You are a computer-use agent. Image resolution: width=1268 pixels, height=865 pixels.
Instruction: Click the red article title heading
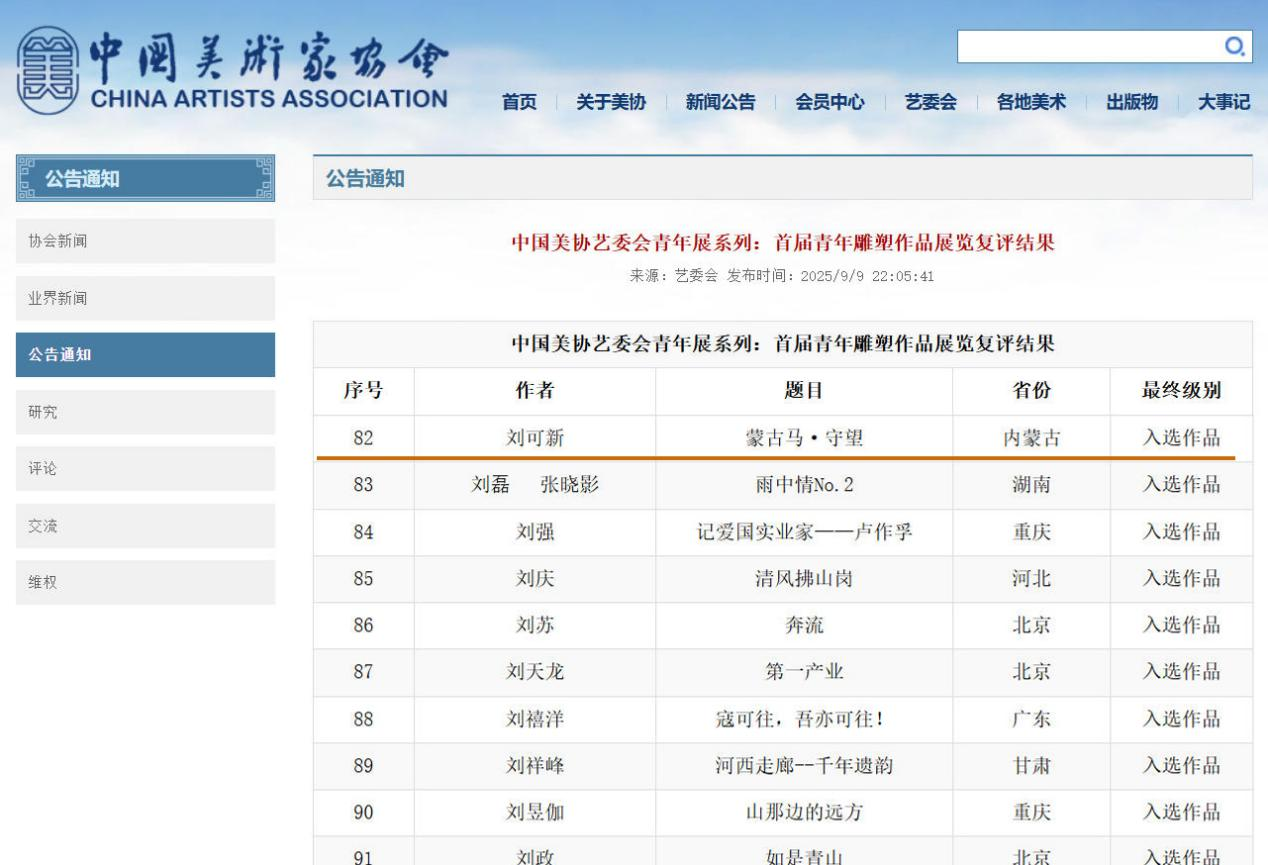point(782,243)
